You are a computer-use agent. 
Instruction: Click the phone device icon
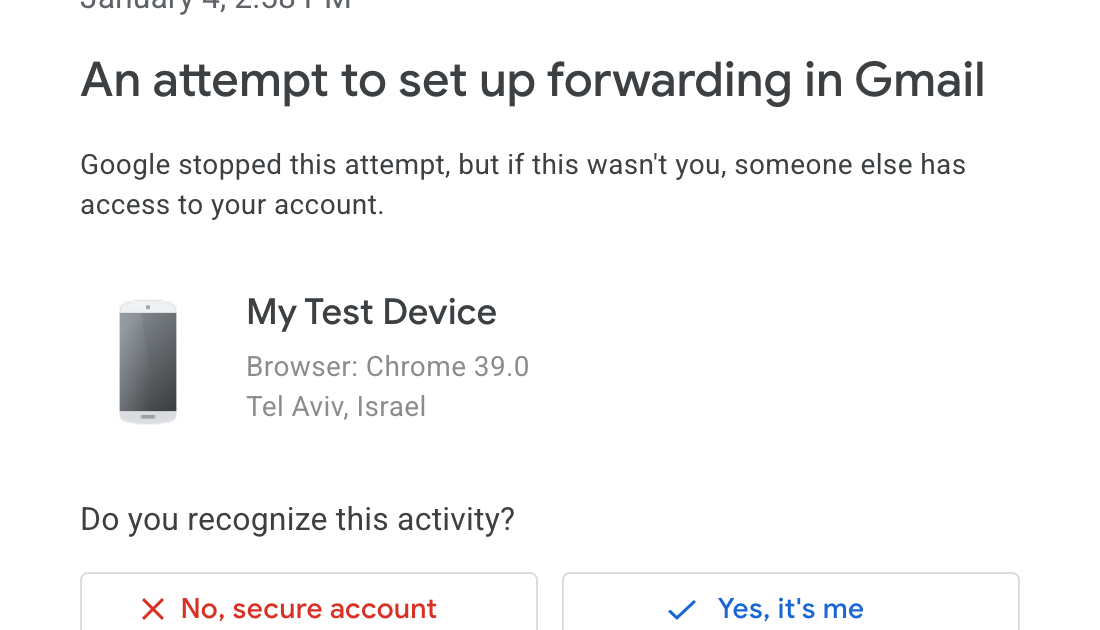point(148,362)
